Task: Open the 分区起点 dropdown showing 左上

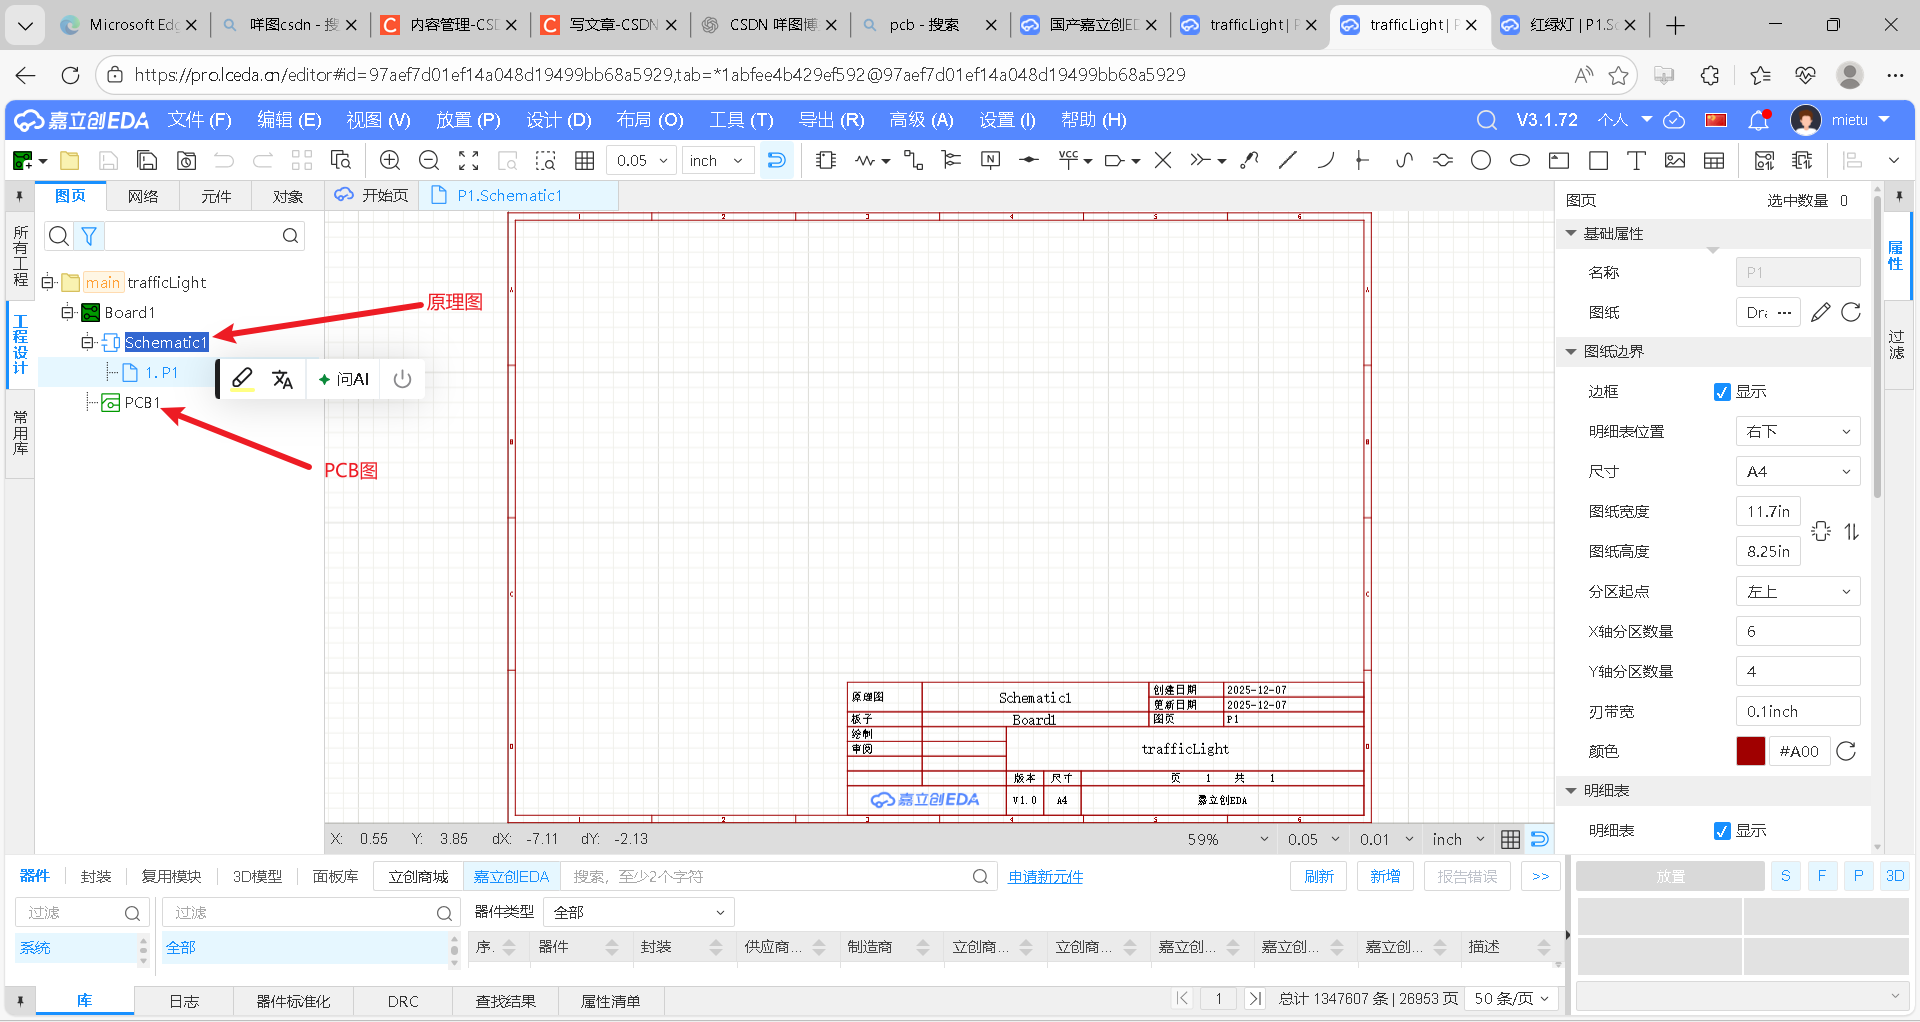Action: pos(1798,591)
